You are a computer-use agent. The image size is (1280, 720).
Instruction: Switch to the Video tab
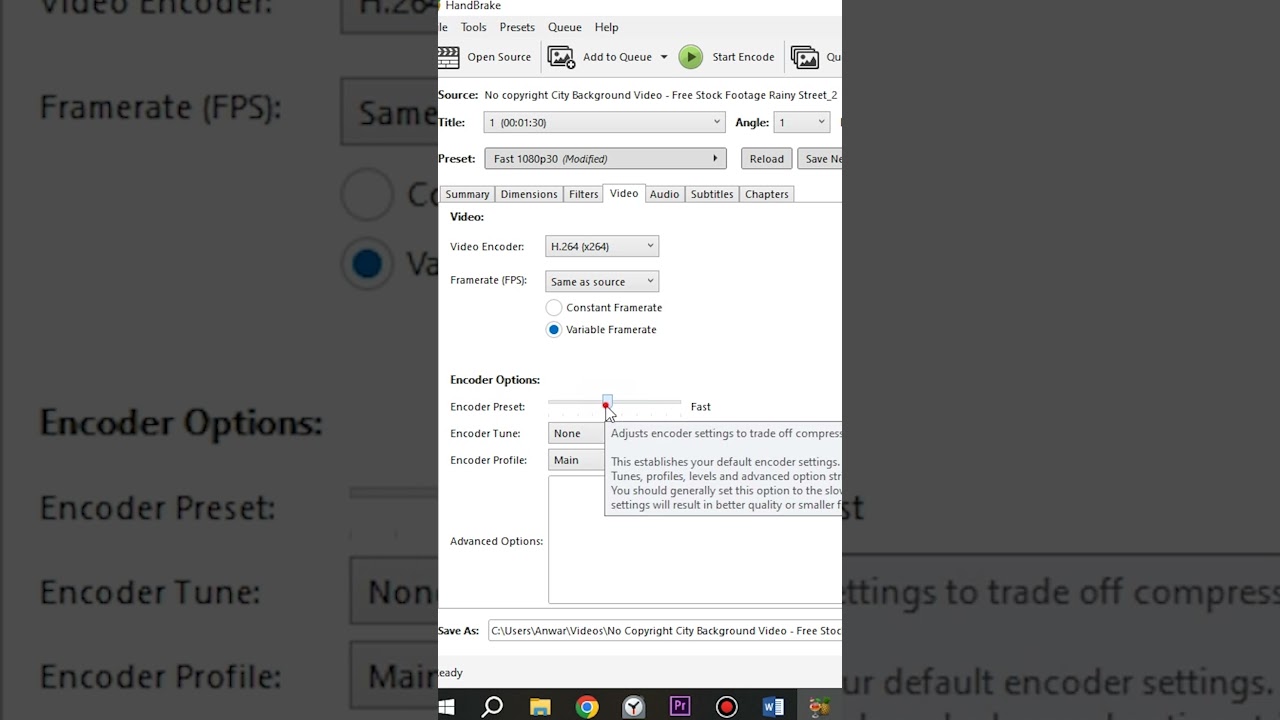(624, 193)
